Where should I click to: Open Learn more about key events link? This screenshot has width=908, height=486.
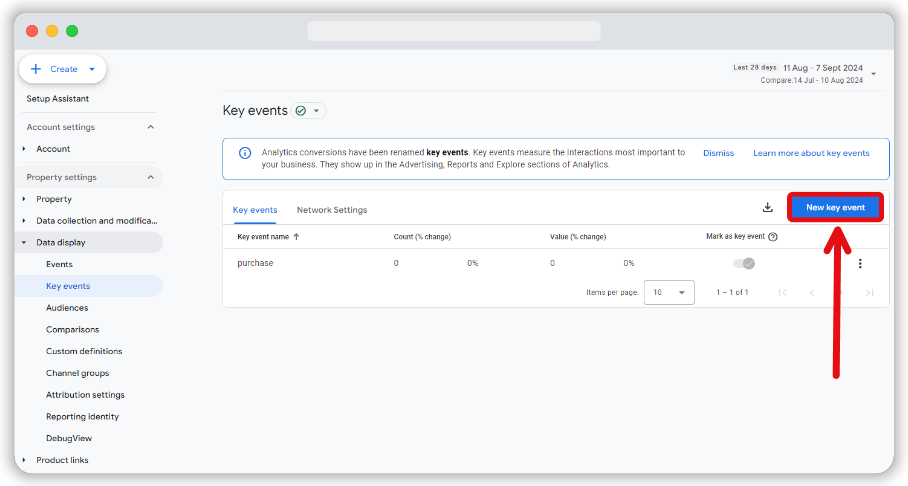click(x=811, y=153)
